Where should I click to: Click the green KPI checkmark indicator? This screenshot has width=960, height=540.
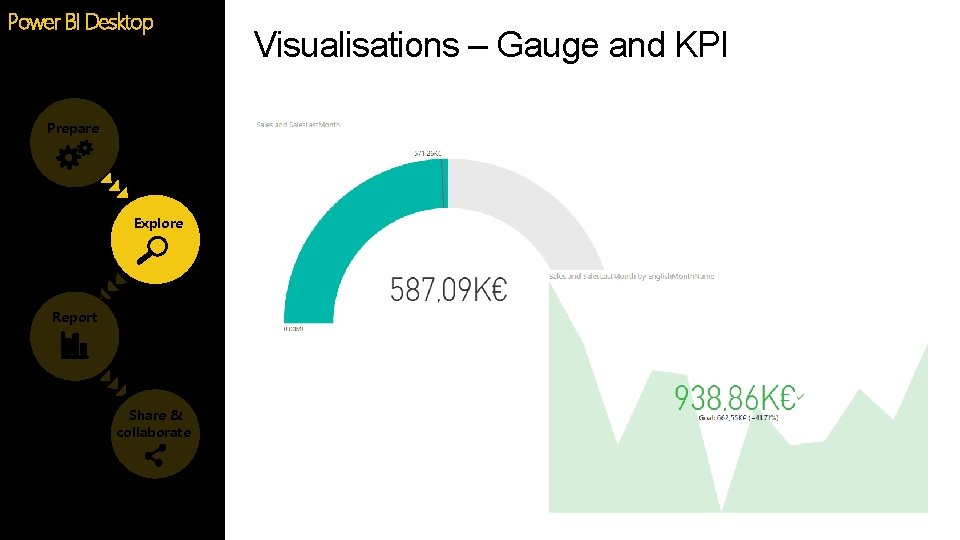(800, 397)
